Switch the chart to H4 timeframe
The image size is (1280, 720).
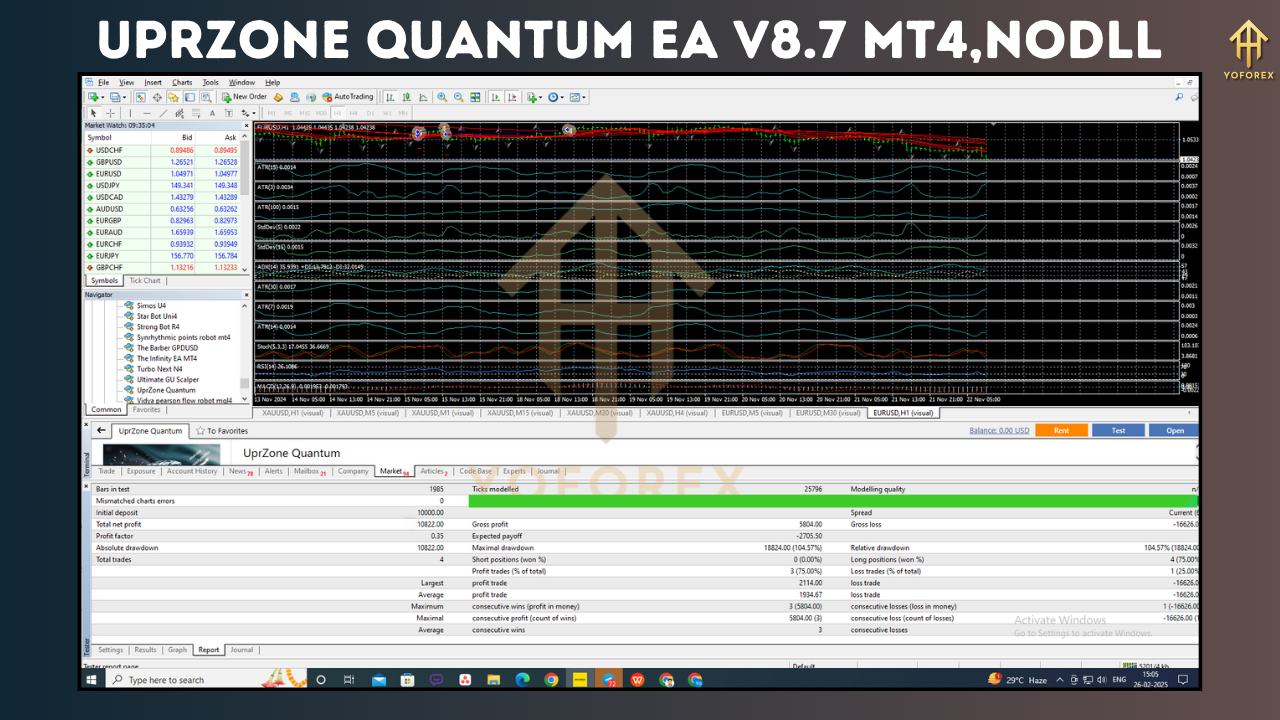(x=355, y=113)
